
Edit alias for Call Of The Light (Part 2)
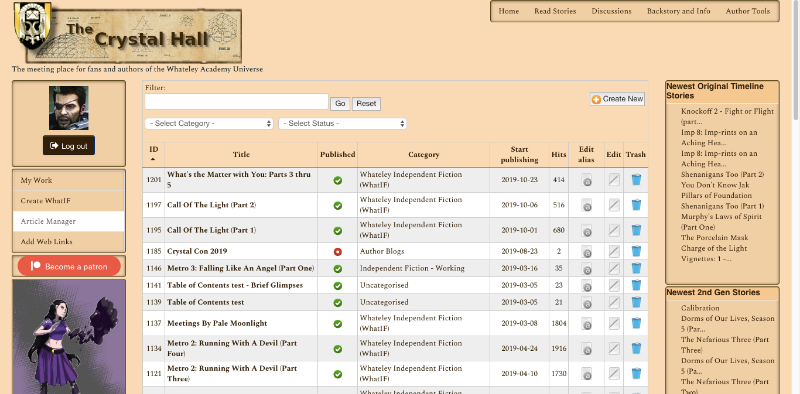point(587,205)
